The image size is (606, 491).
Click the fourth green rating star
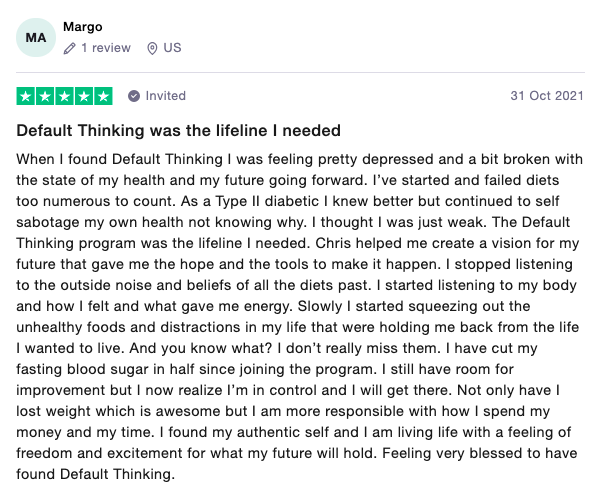click(83, 96)
